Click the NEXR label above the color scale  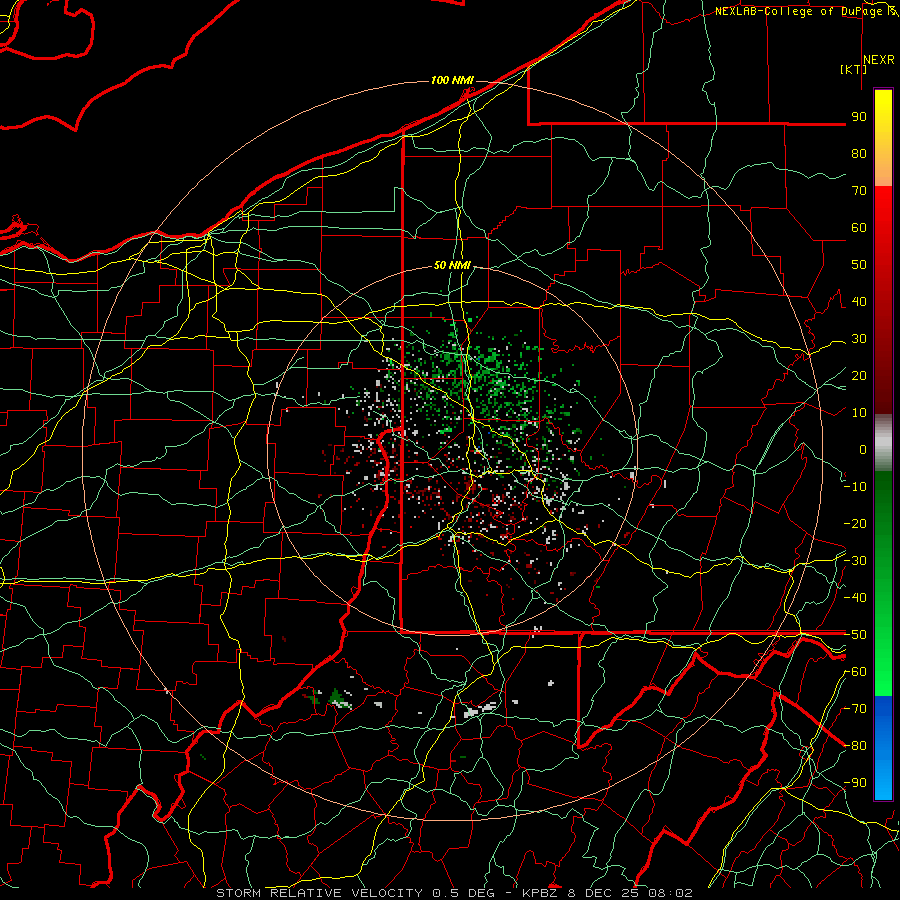879,60
